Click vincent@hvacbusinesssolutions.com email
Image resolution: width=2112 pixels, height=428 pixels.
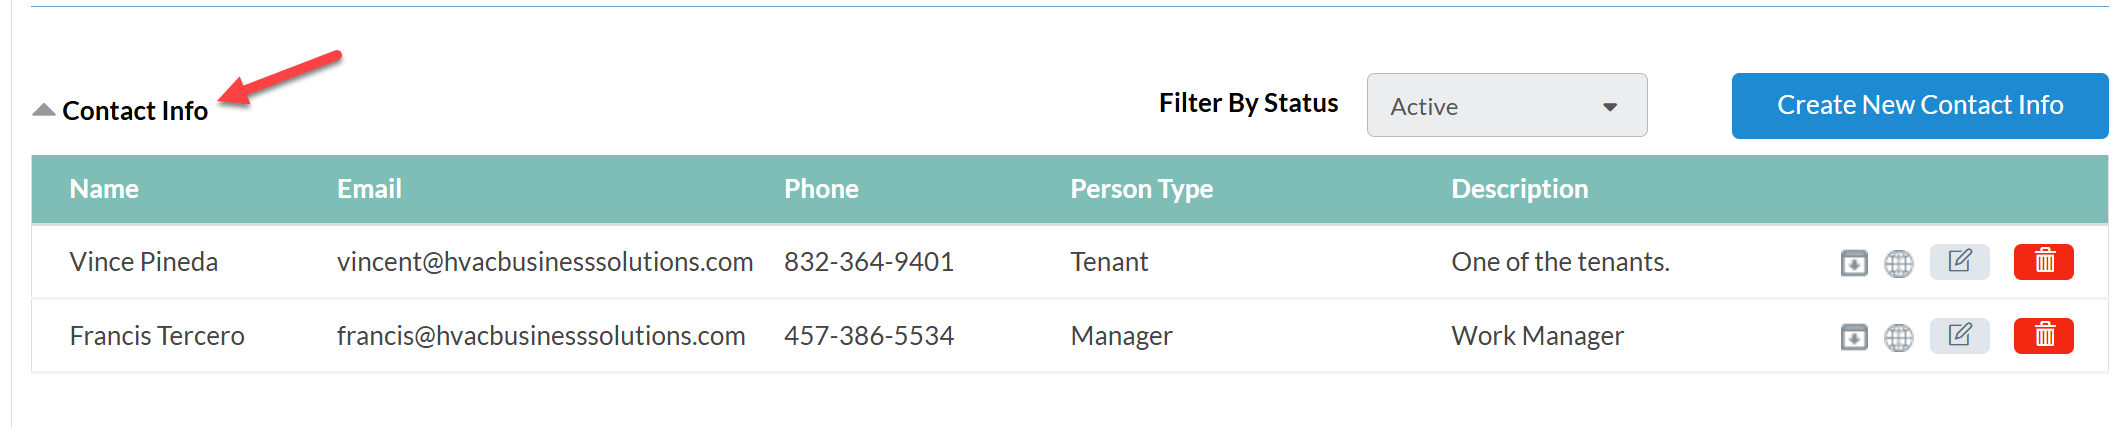[544, 262]
